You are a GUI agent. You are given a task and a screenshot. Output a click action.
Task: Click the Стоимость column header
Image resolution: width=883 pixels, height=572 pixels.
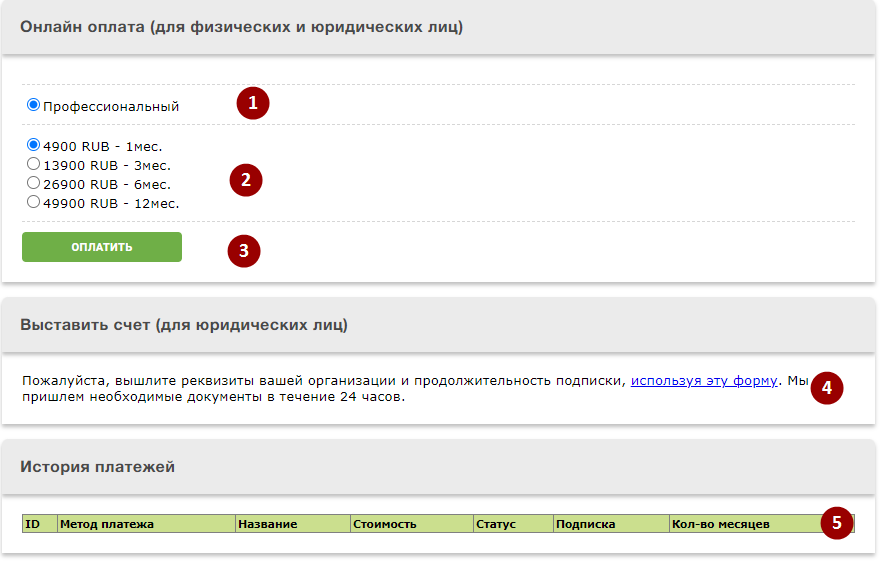[384, 524]
